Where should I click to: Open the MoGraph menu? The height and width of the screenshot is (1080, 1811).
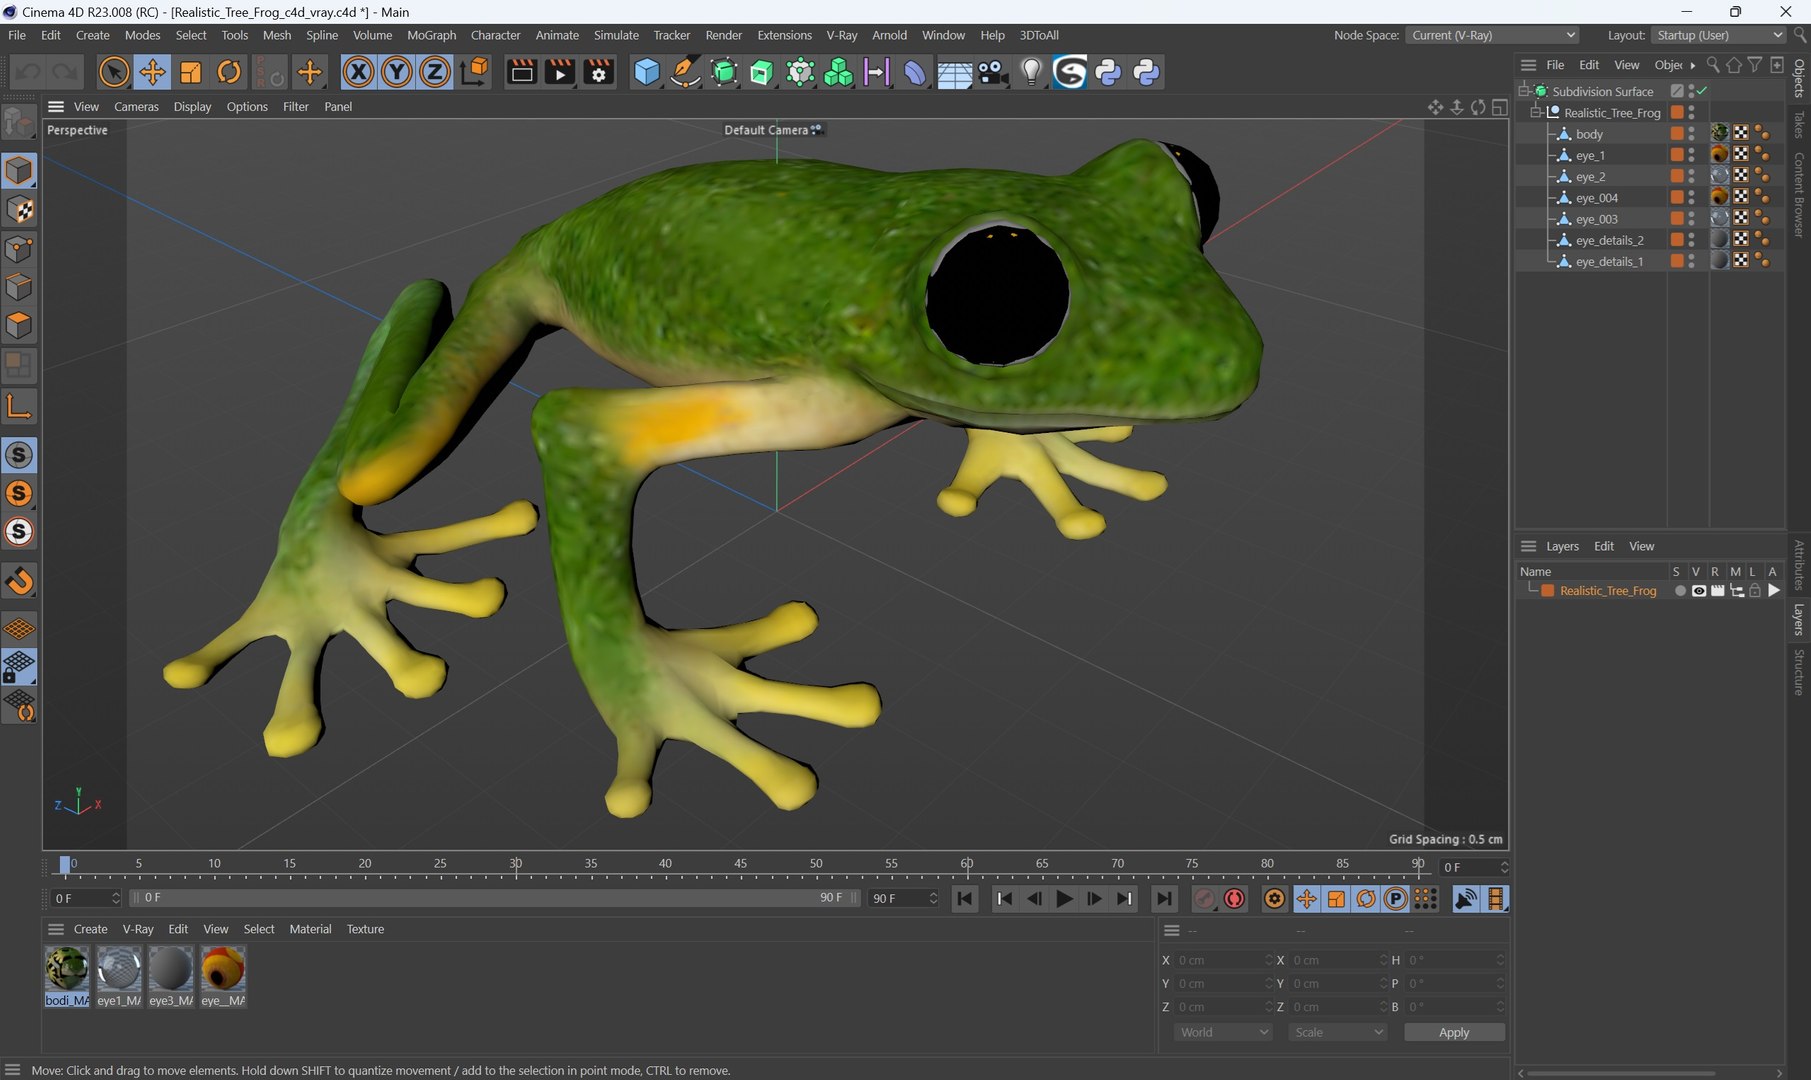point(431,35)
